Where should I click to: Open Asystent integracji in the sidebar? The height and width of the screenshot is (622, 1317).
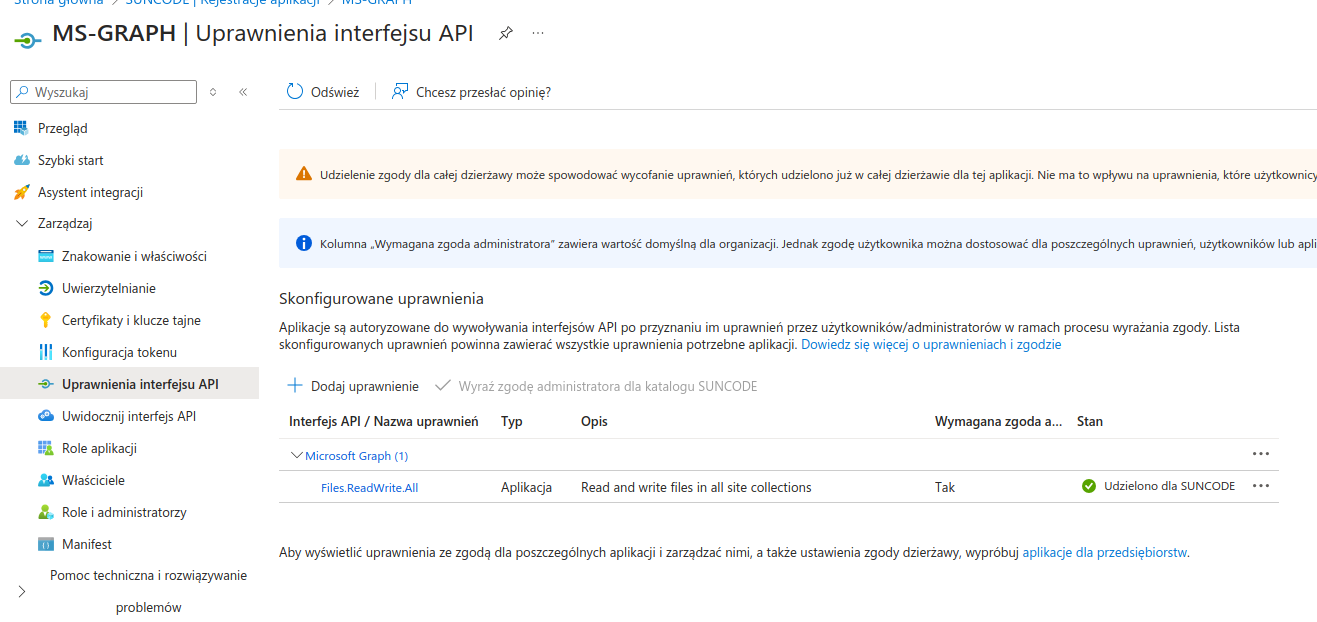click(x=91, y=192)
